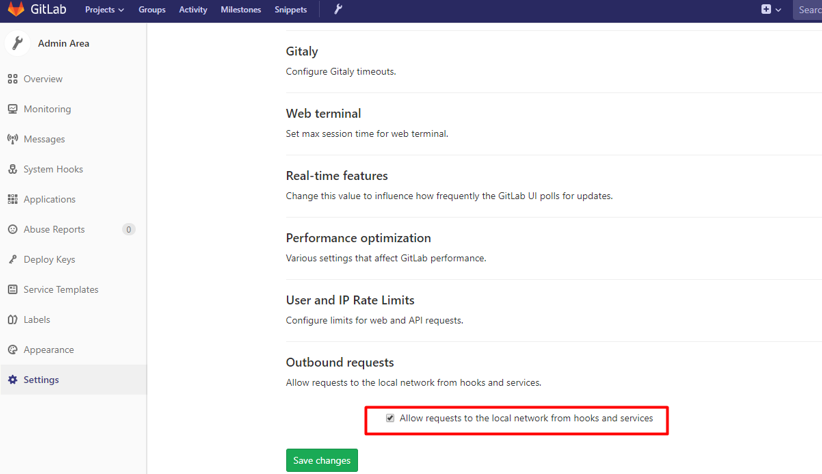Click the plus new-item icon in navbar
Image resolution: width=822 pixels, height=474 pixels.
766,9
